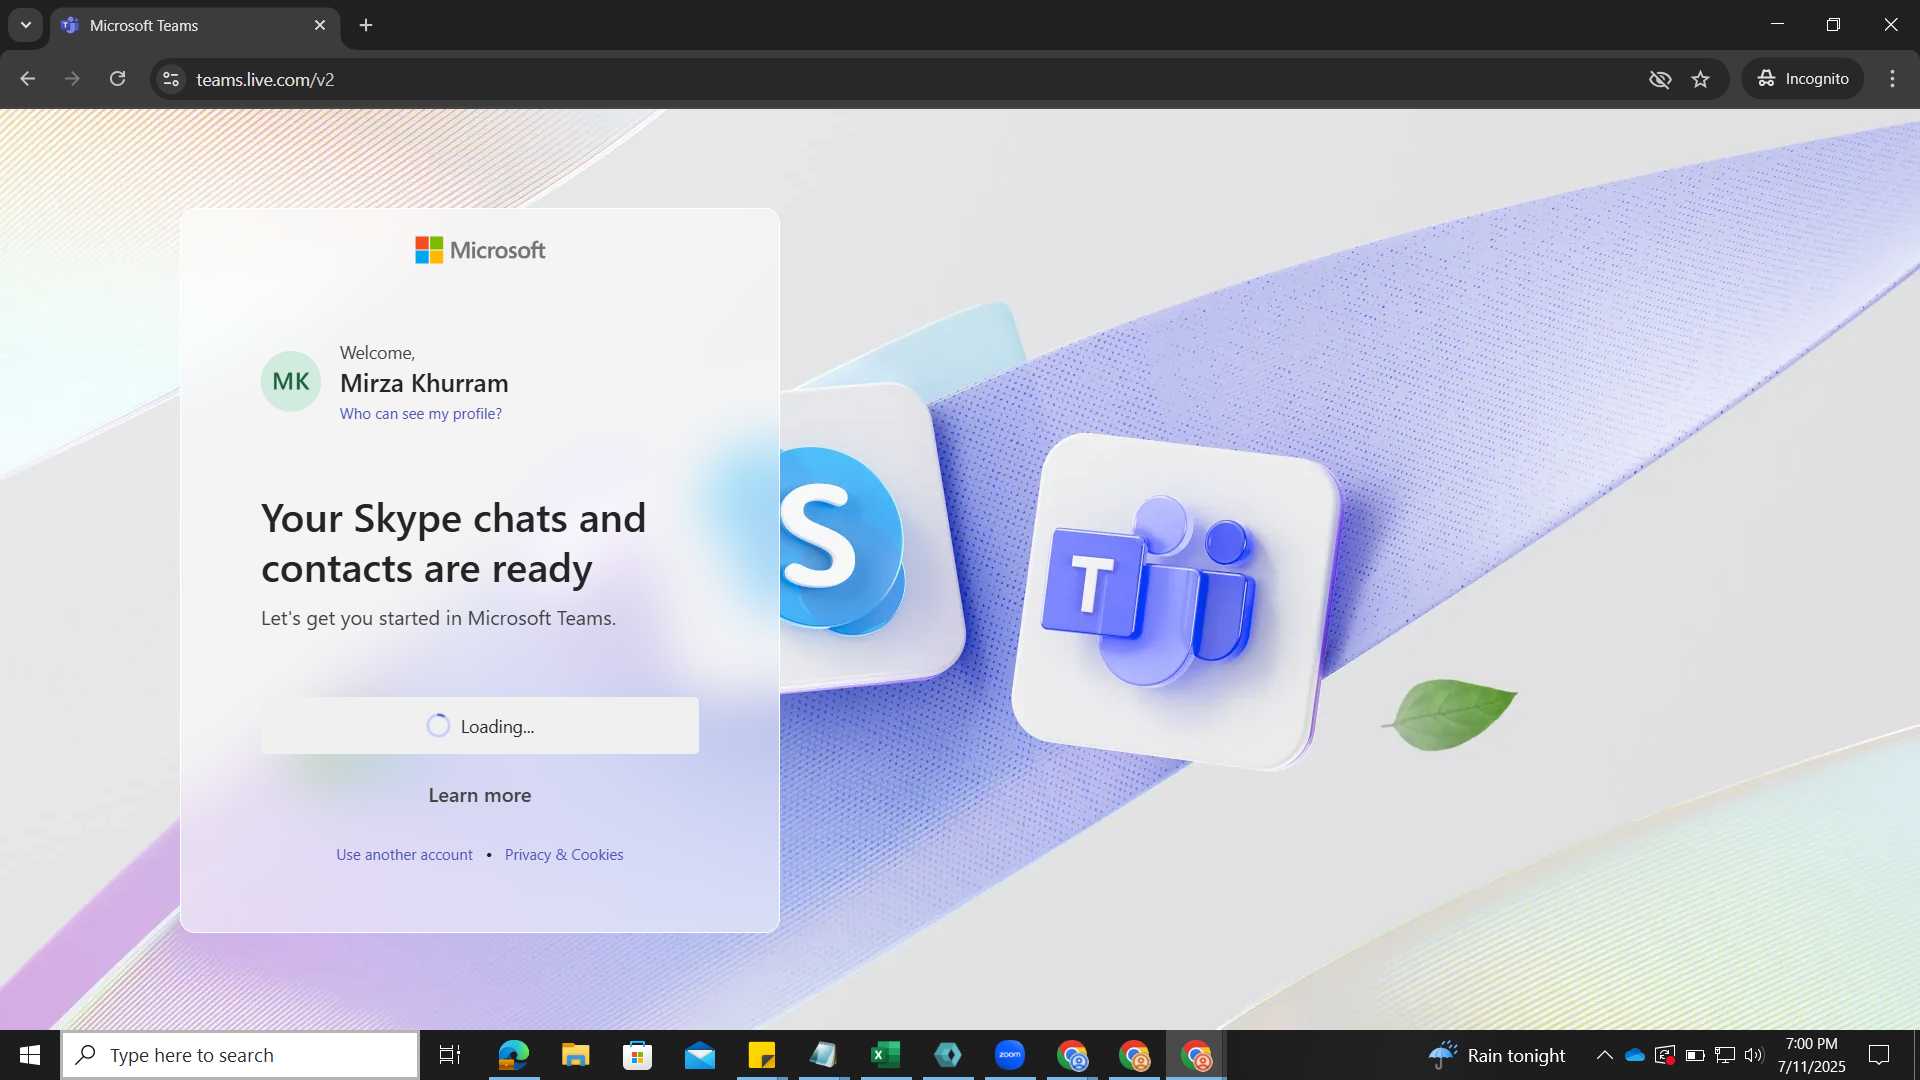Click the Teams logo tile

pos(1175,600)
